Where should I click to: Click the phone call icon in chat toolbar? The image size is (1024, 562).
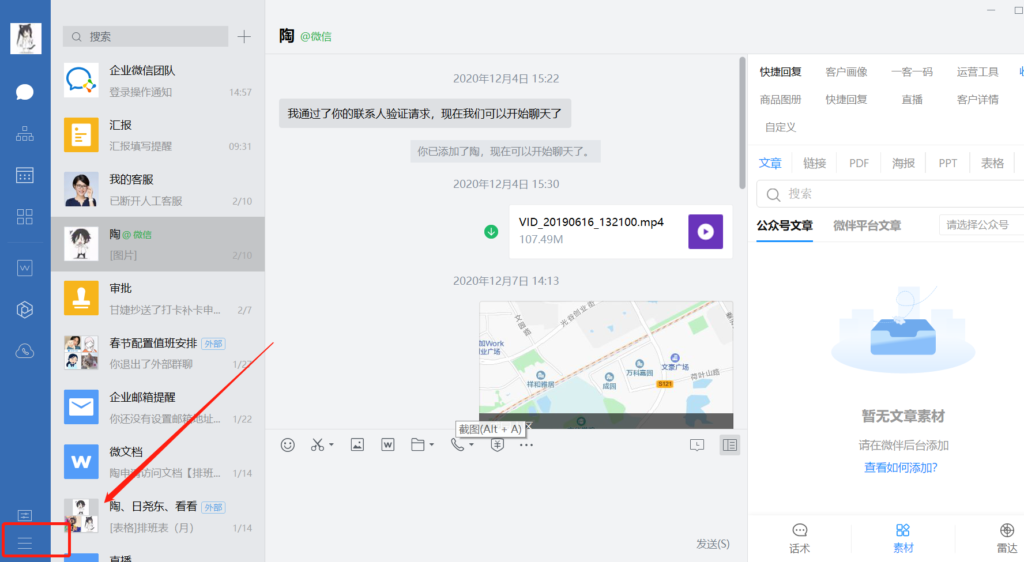point(457,445)
